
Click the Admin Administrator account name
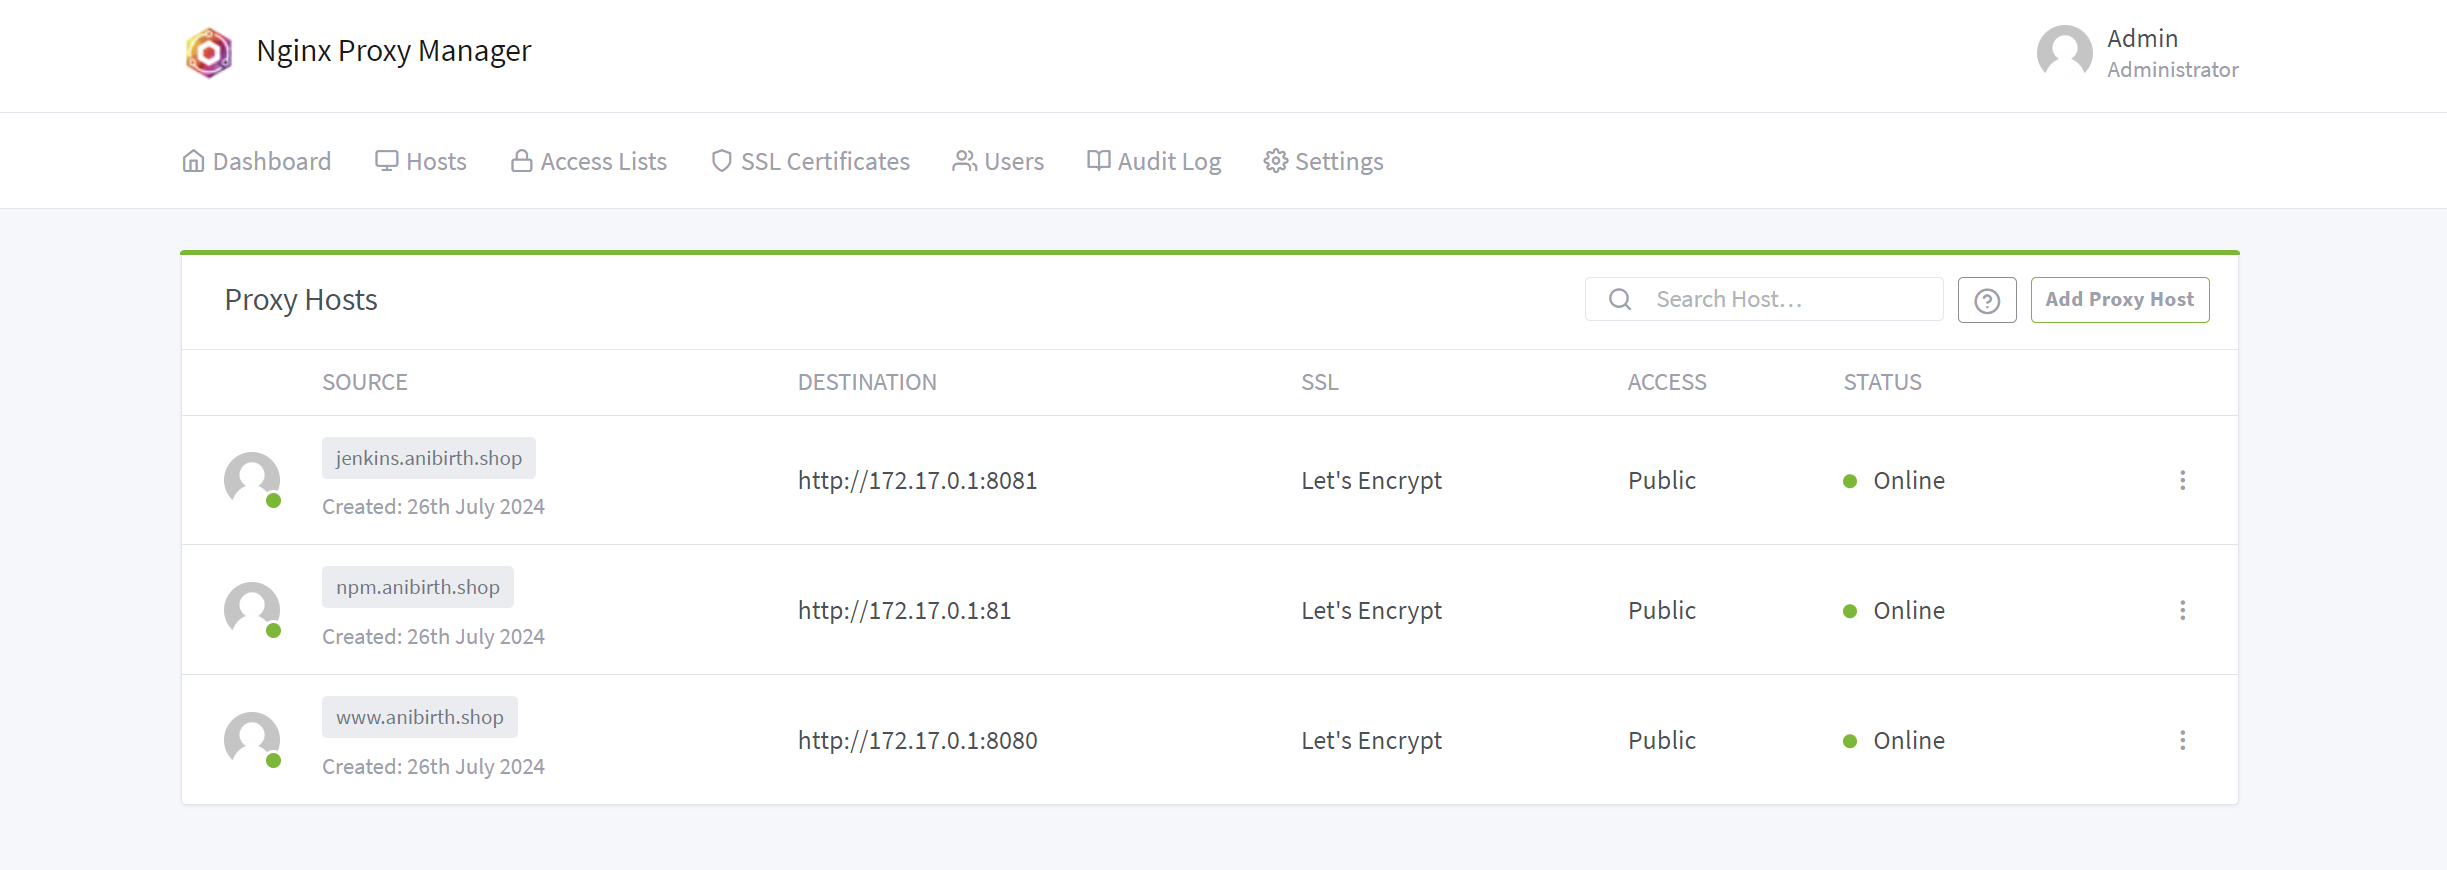coord(2172,53)
